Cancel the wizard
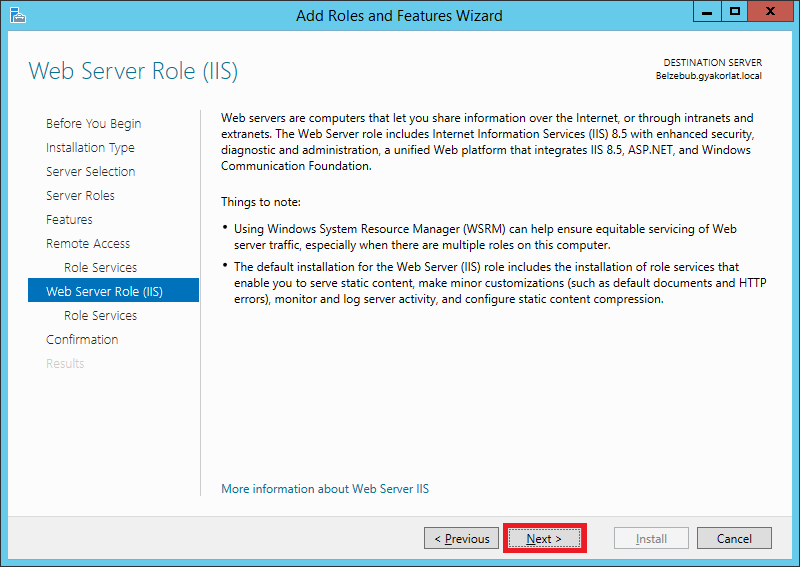Viewport: 800px width, 567px height. coord(734,538)
